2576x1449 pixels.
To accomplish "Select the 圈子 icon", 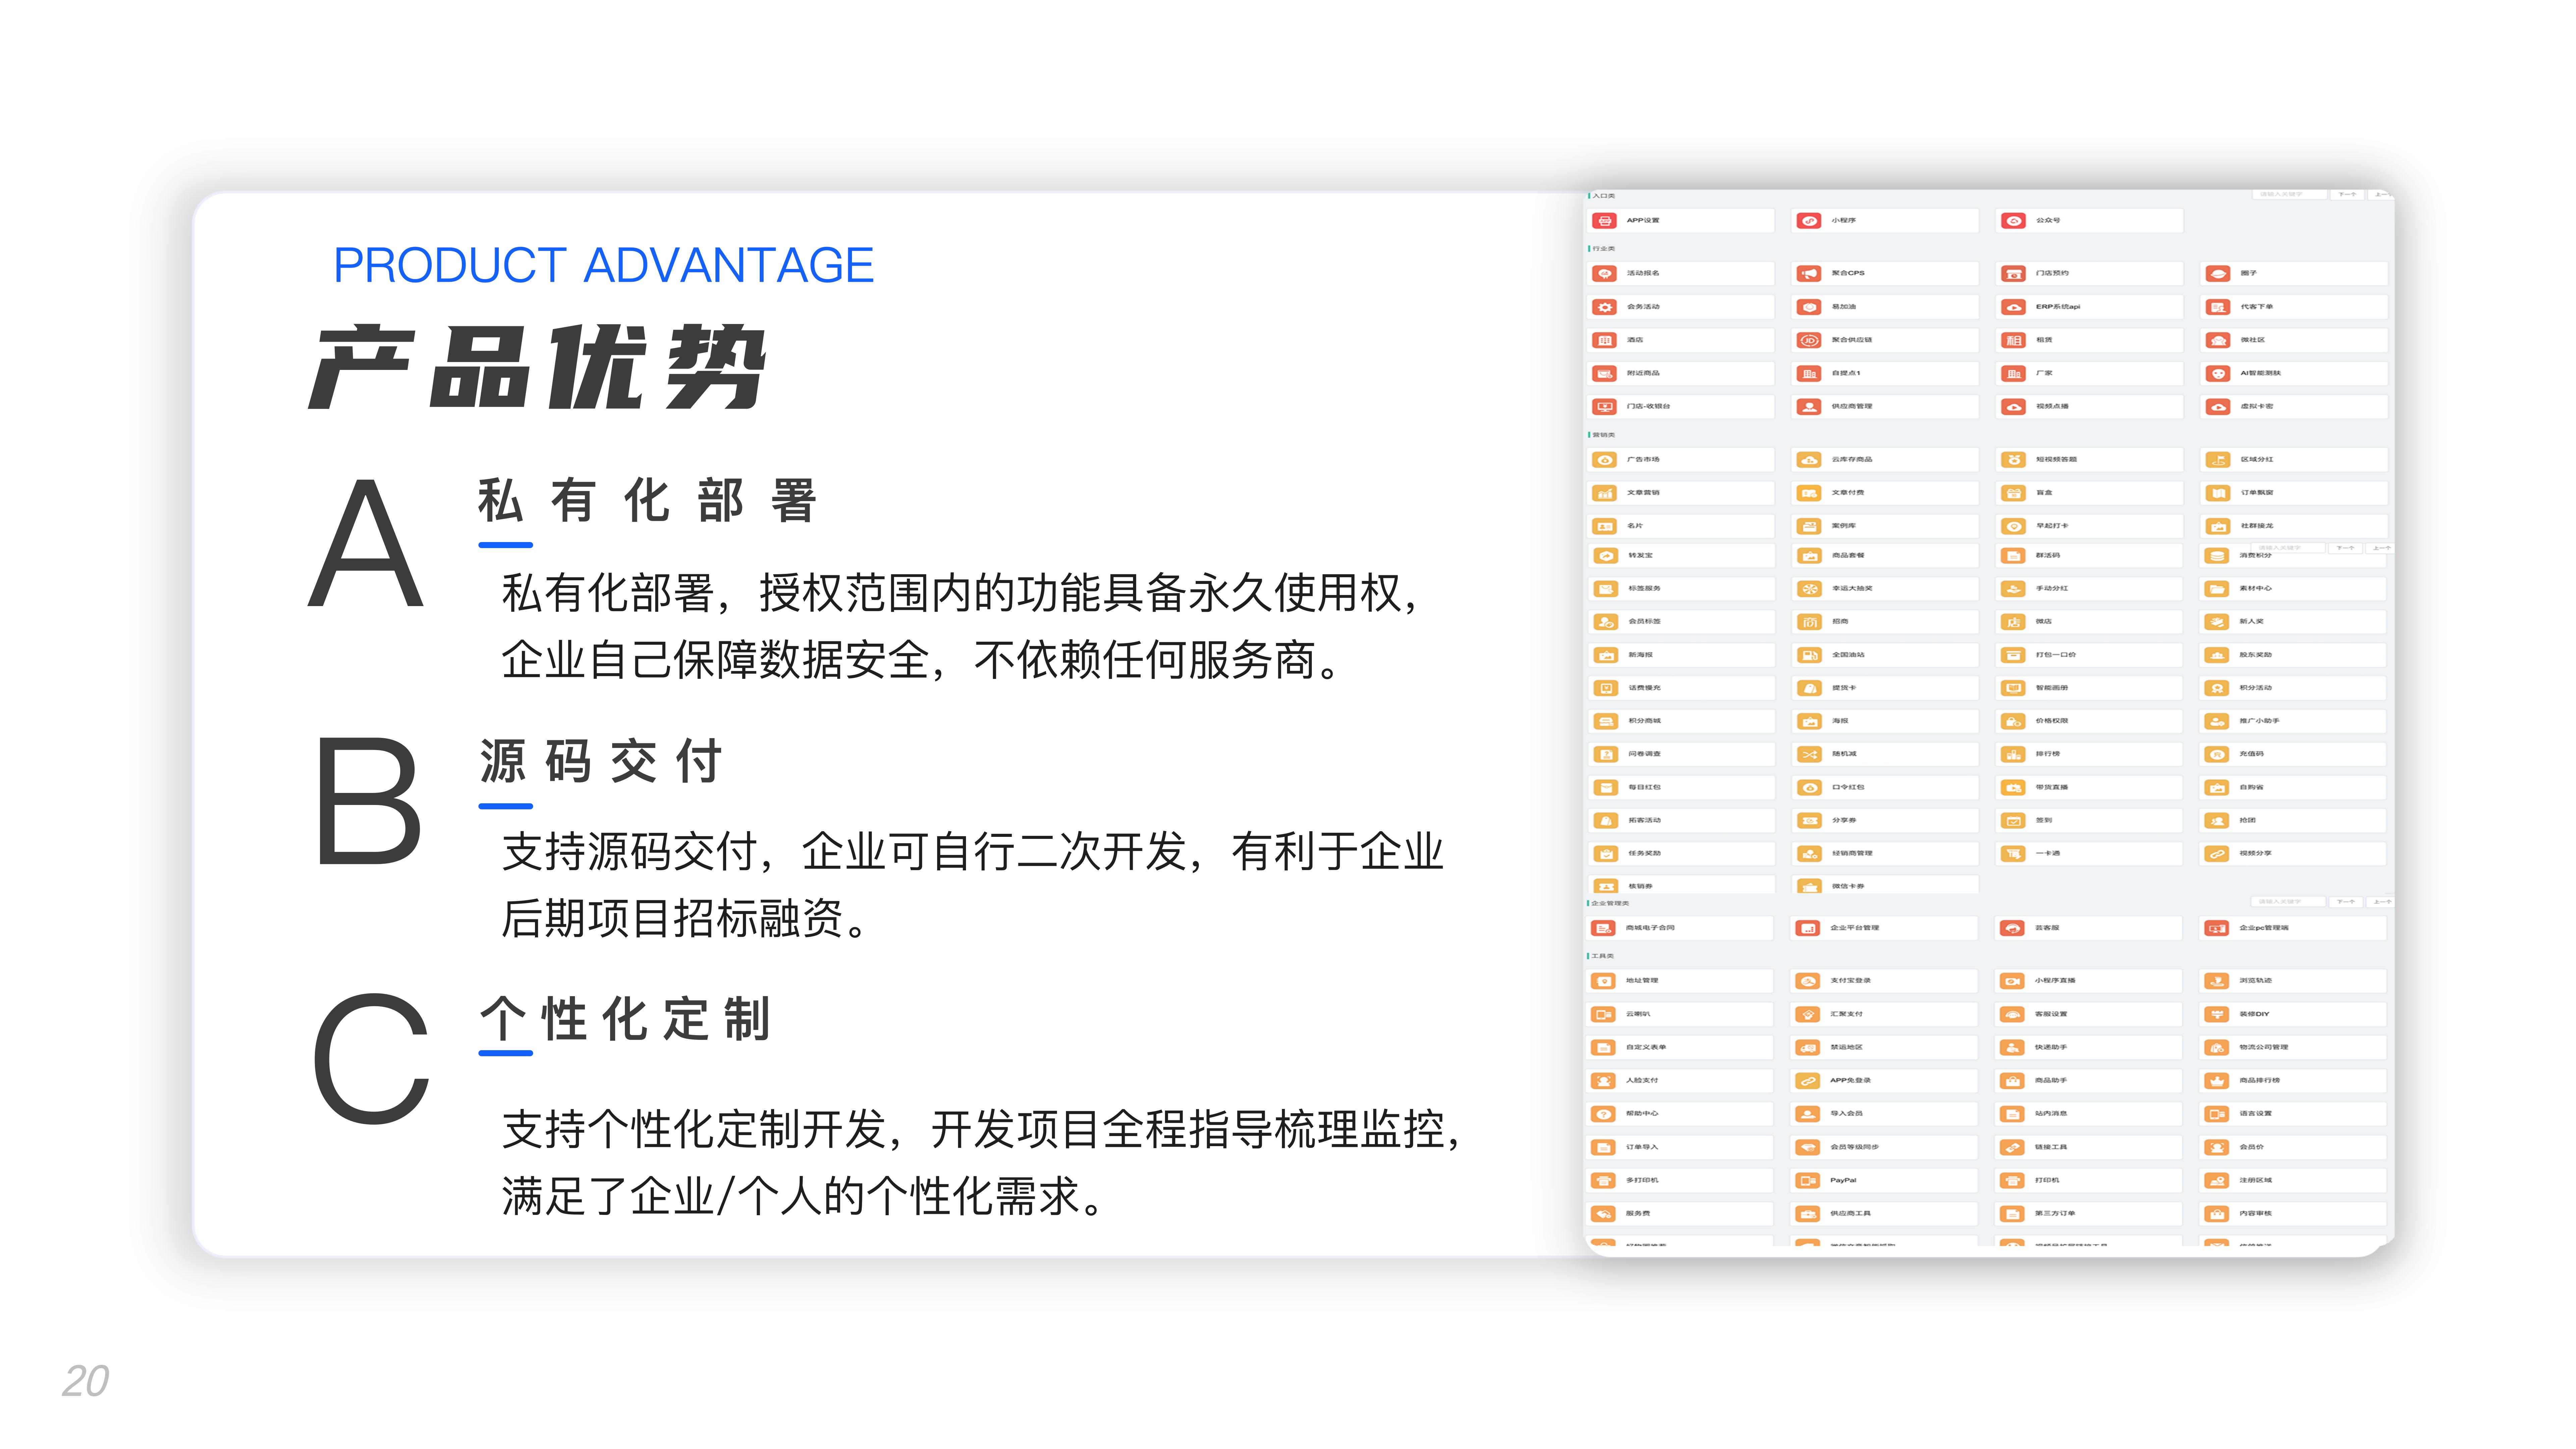I will [2218, 274].
